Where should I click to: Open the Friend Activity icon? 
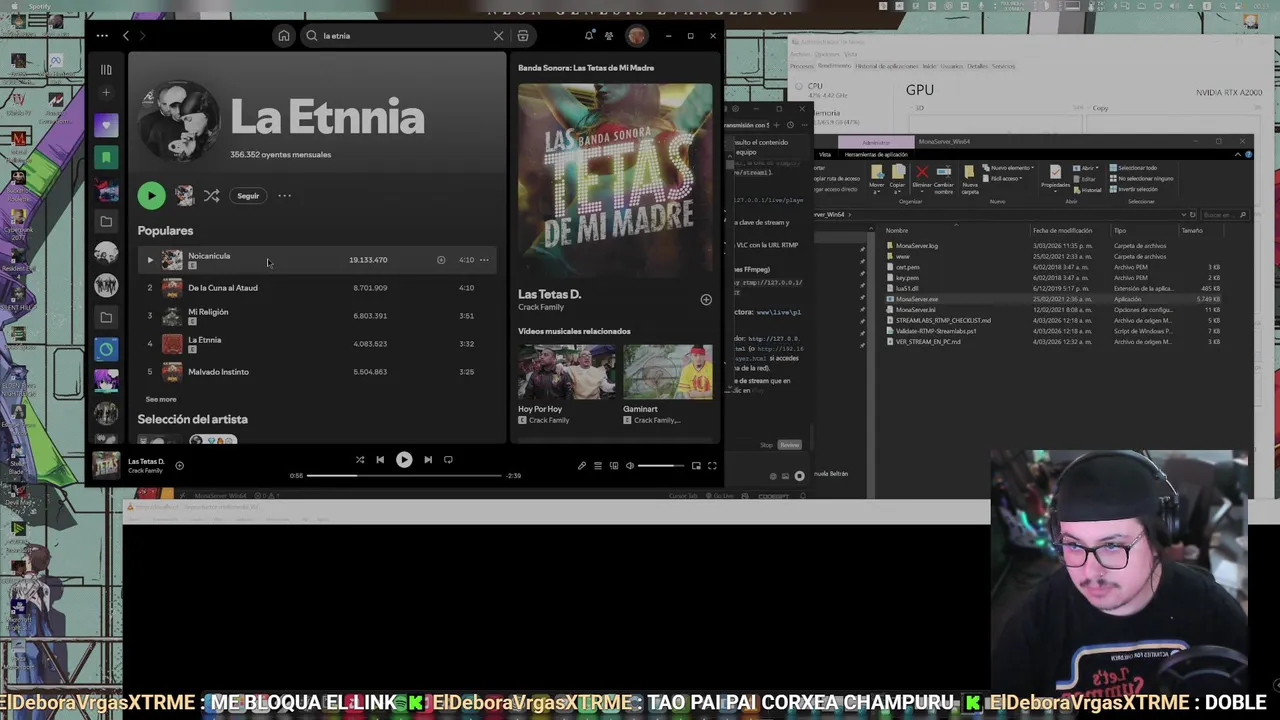[609, 36]
